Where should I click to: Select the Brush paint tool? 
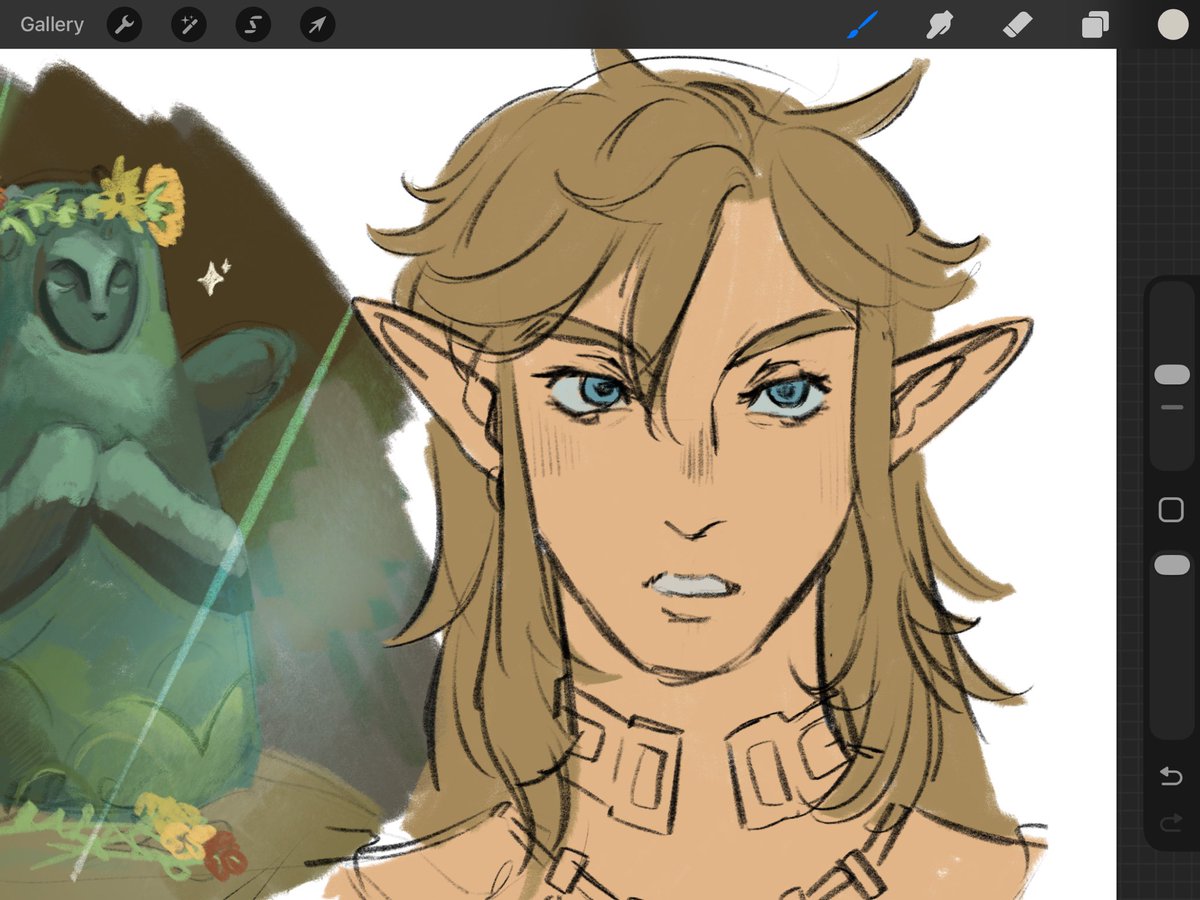tap(861, 24)
